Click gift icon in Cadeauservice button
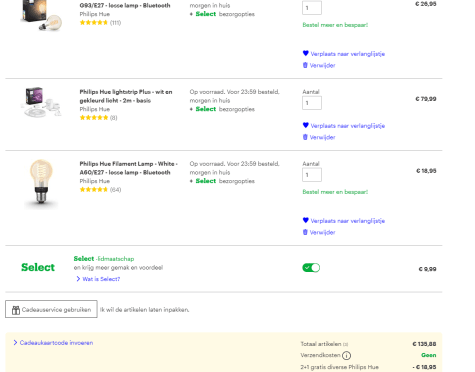475x372 pixels. pyautogui.click(x=16, y=310)
